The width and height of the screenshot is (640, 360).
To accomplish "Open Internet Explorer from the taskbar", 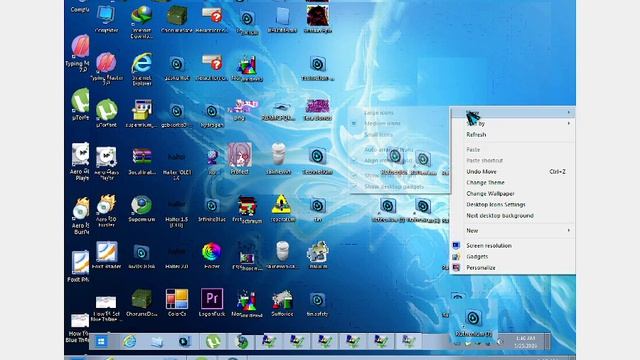I will pyautogui.click(x=129, y=341).
